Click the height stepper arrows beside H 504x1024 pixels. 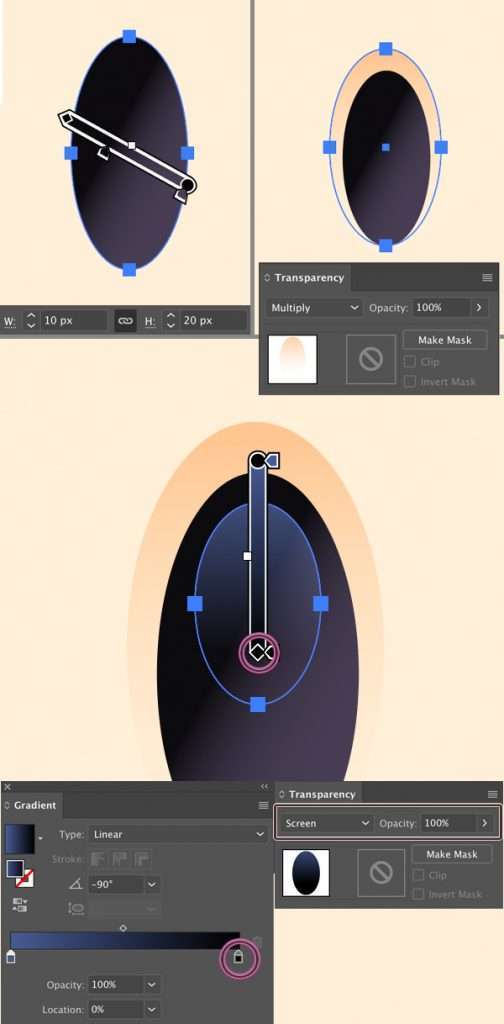coord(170,321)
